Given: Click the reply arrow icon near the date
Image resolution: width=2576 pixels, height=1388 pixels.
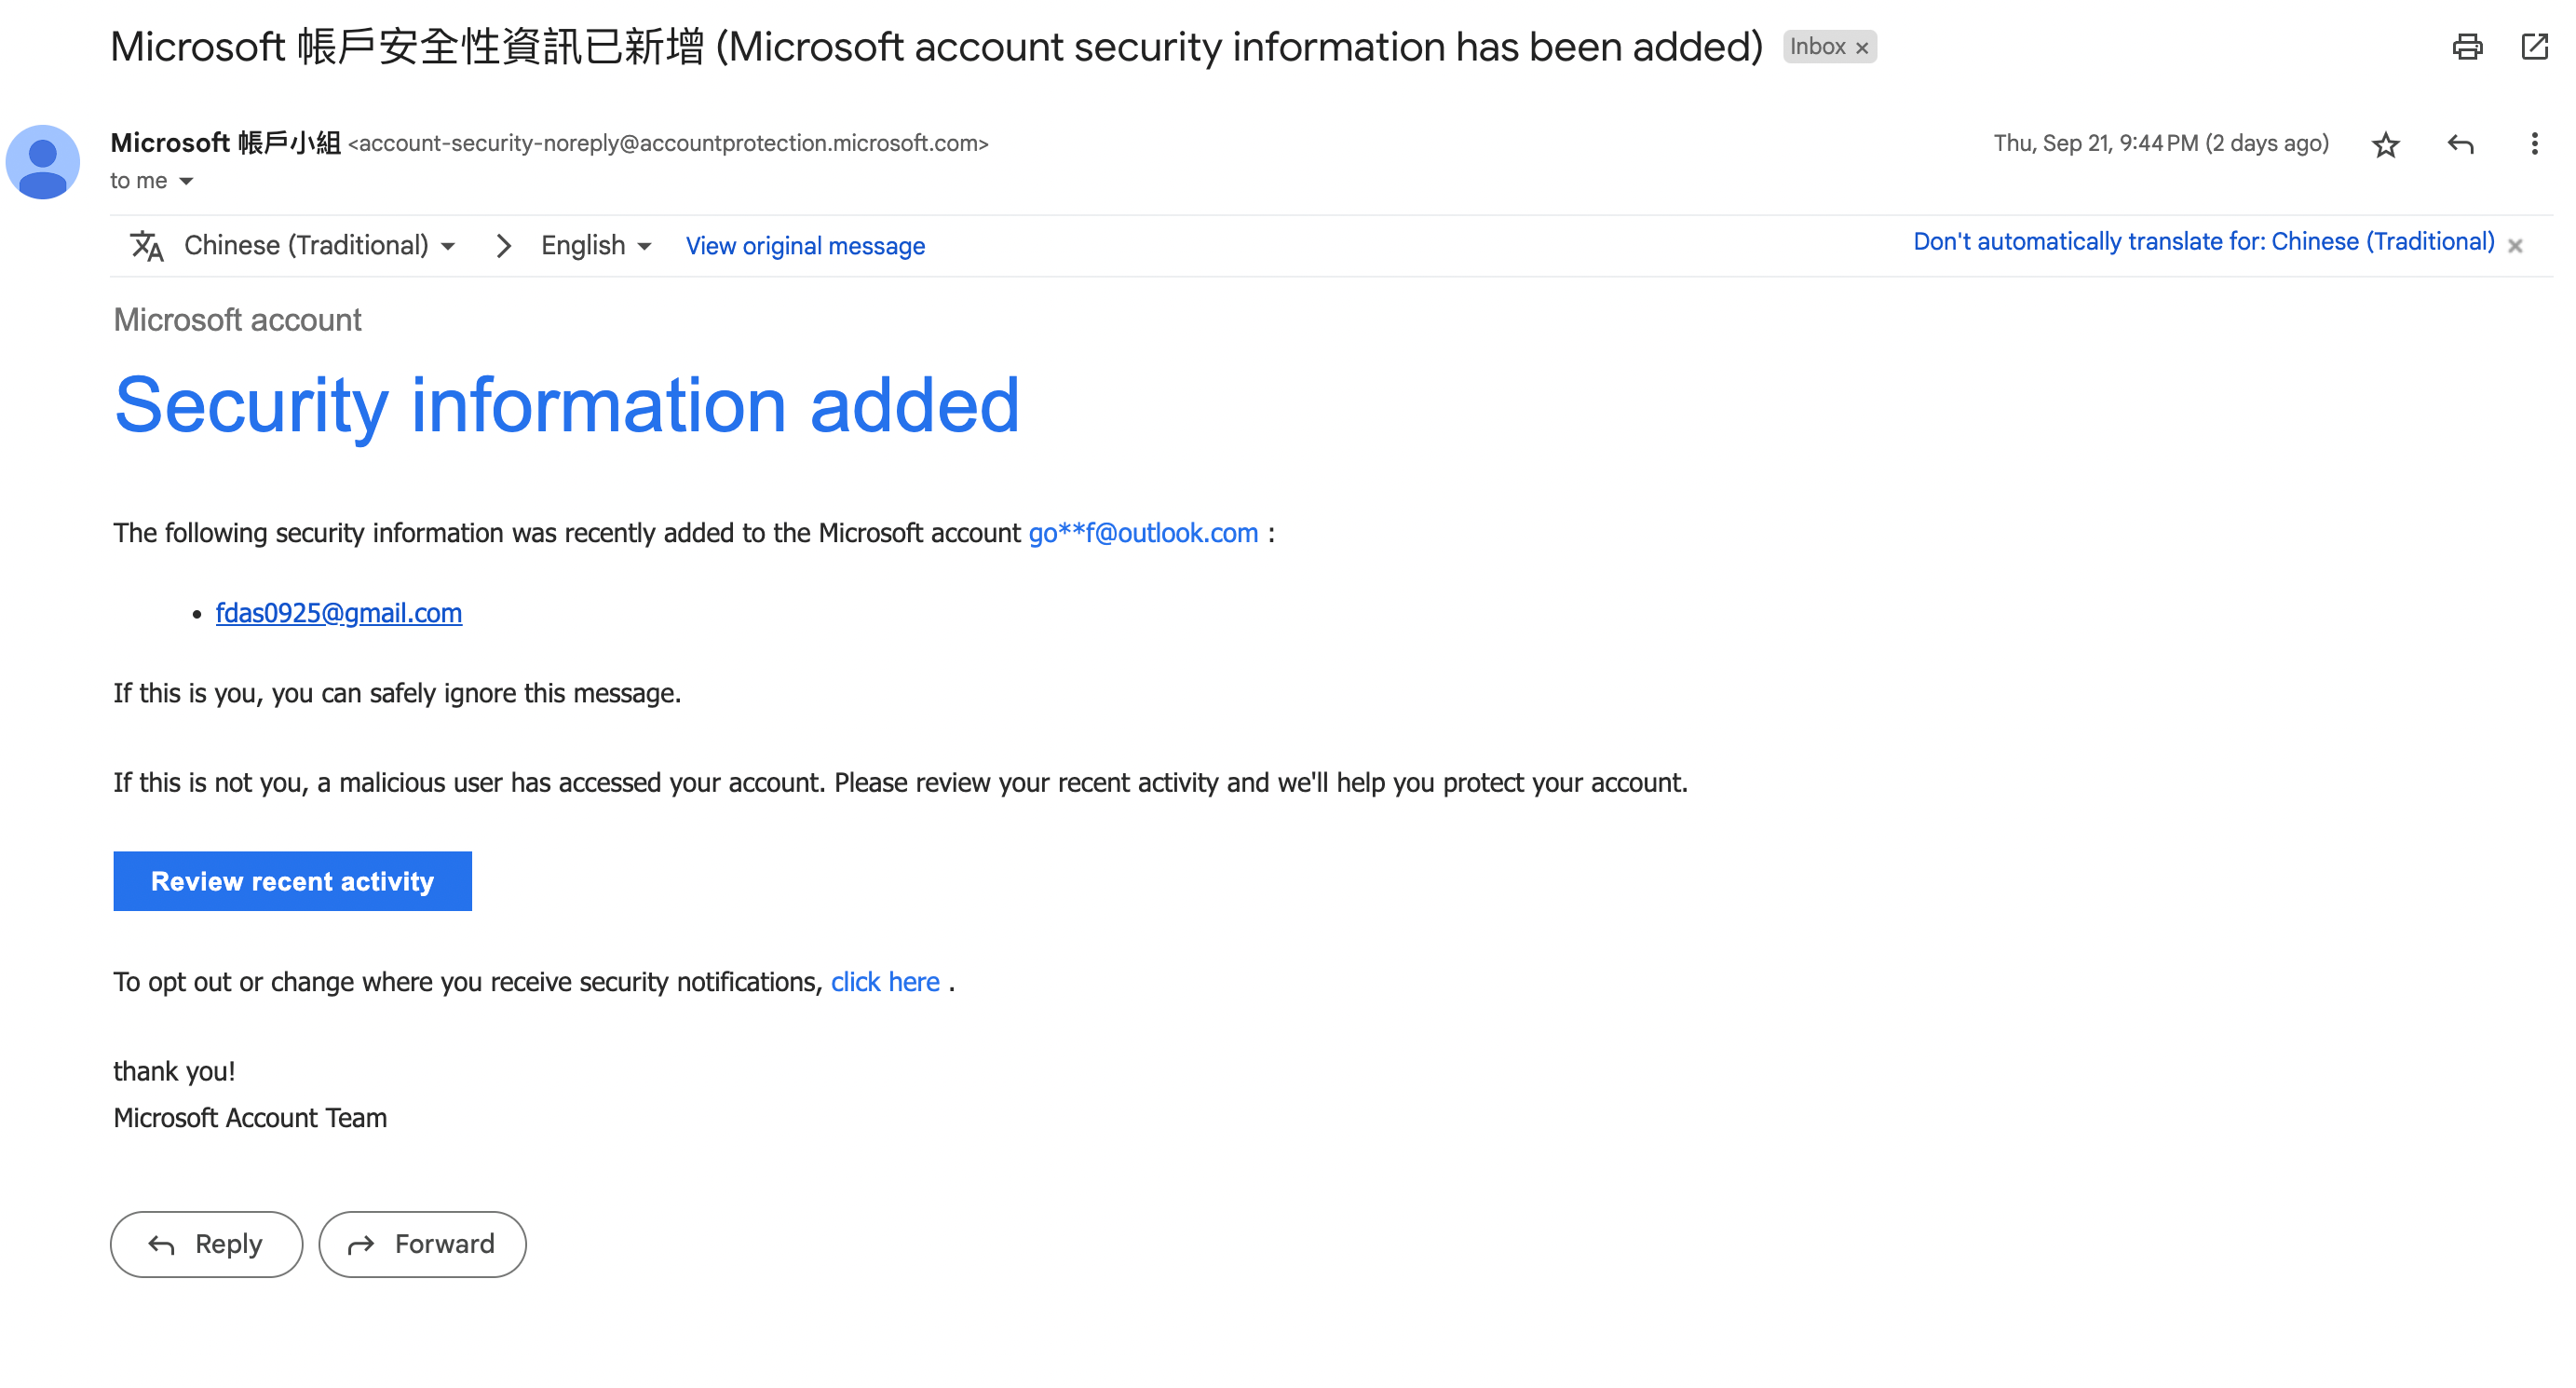Looking at the screenshot, I should coord(2460,145).
